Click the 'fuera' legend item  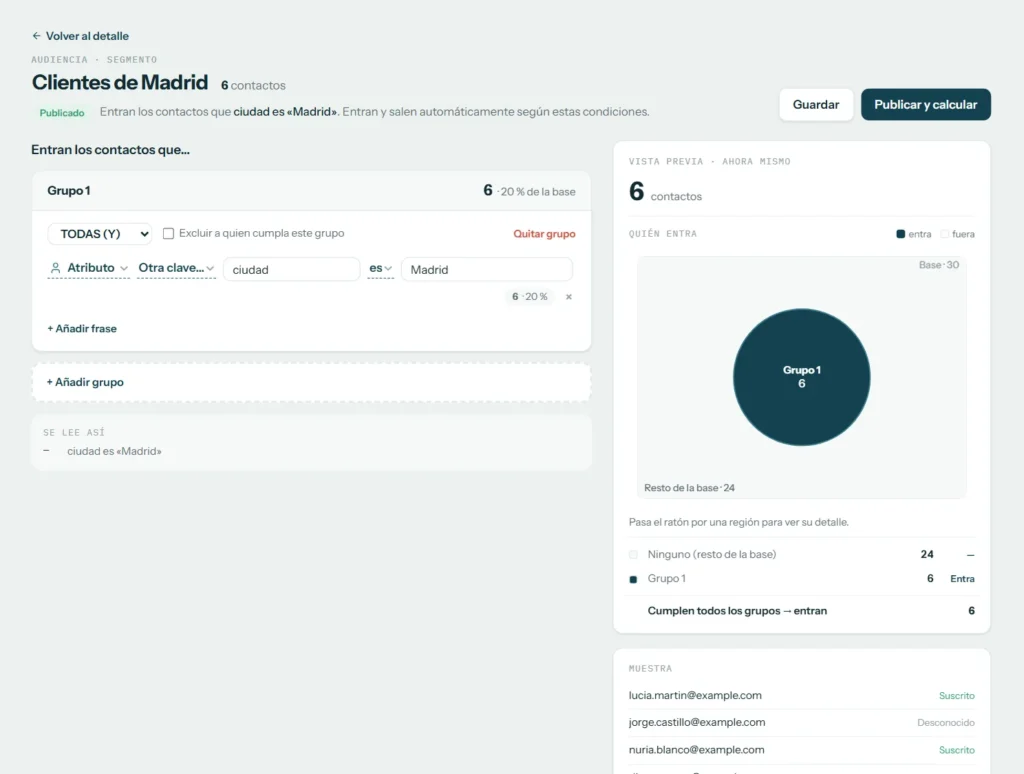click(x=957, y=234)
